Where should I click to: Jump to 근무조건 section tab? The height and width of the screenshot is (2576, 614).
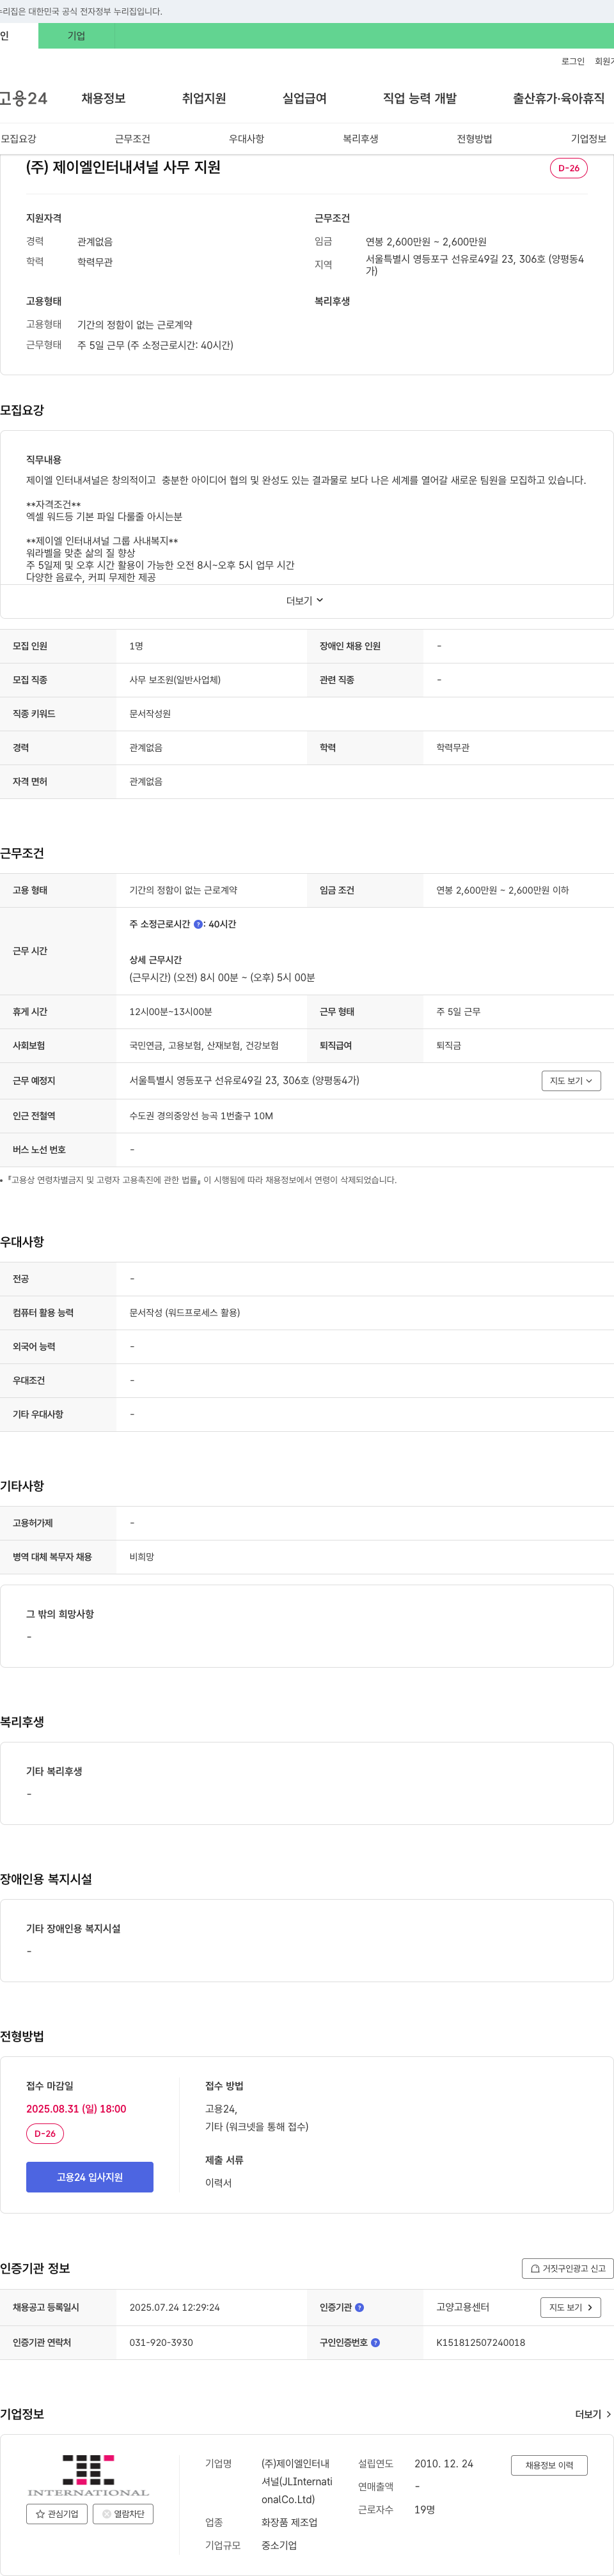point(132,139)
